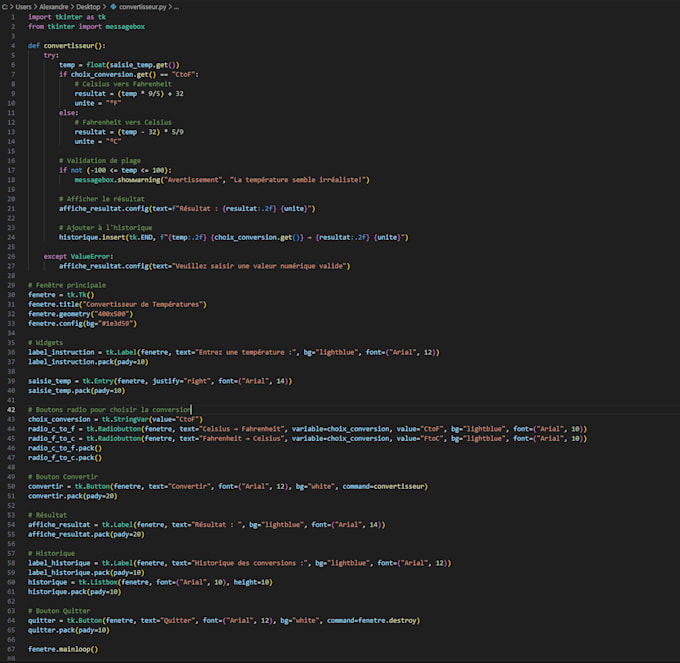The image size is (680, 663).
Task: Click 'fenetre.geometry("400x500")' line
Action: 81,314
